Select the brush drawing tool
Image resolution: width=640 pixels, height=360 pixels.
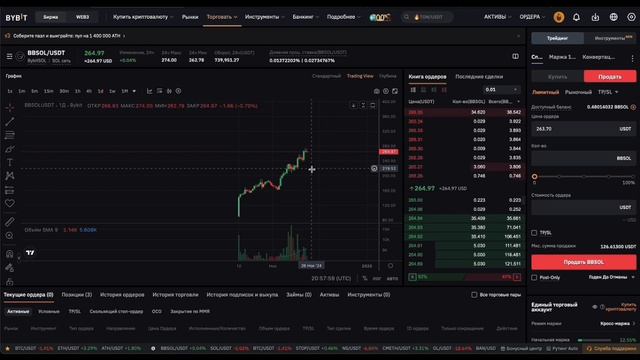click(x=10, y=149)
